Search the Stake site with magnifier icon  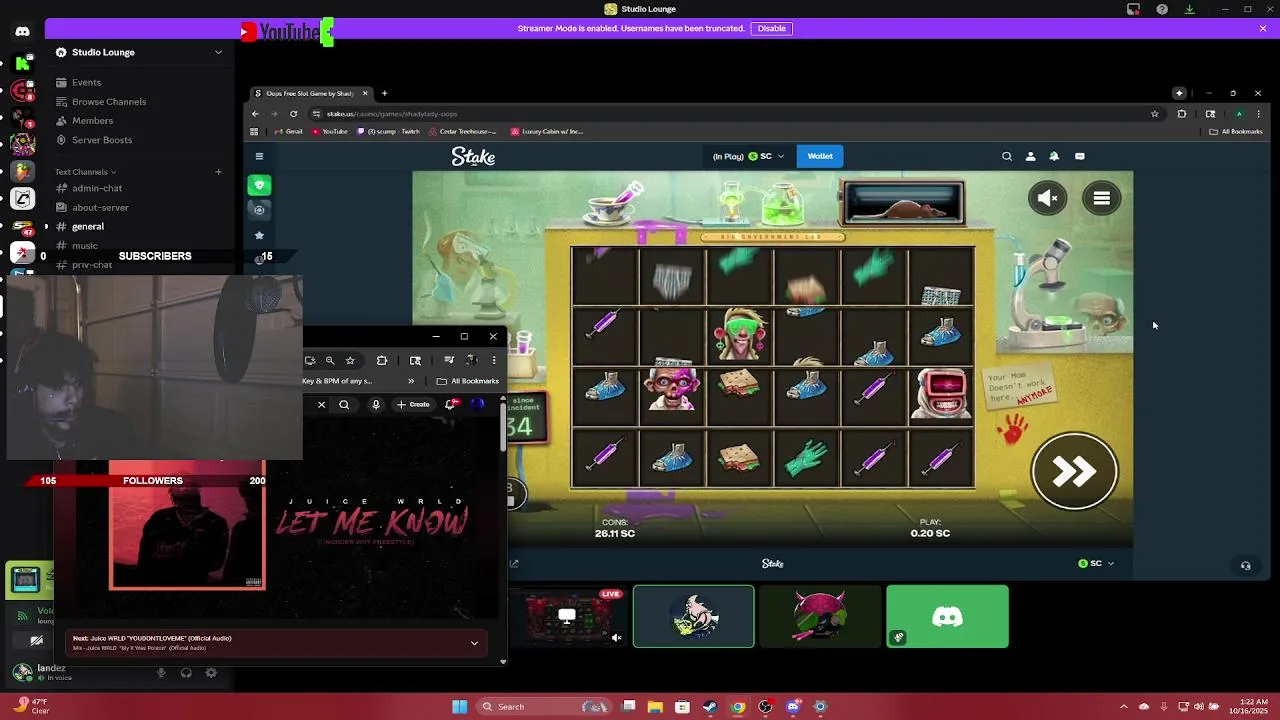pos(1007,156)
